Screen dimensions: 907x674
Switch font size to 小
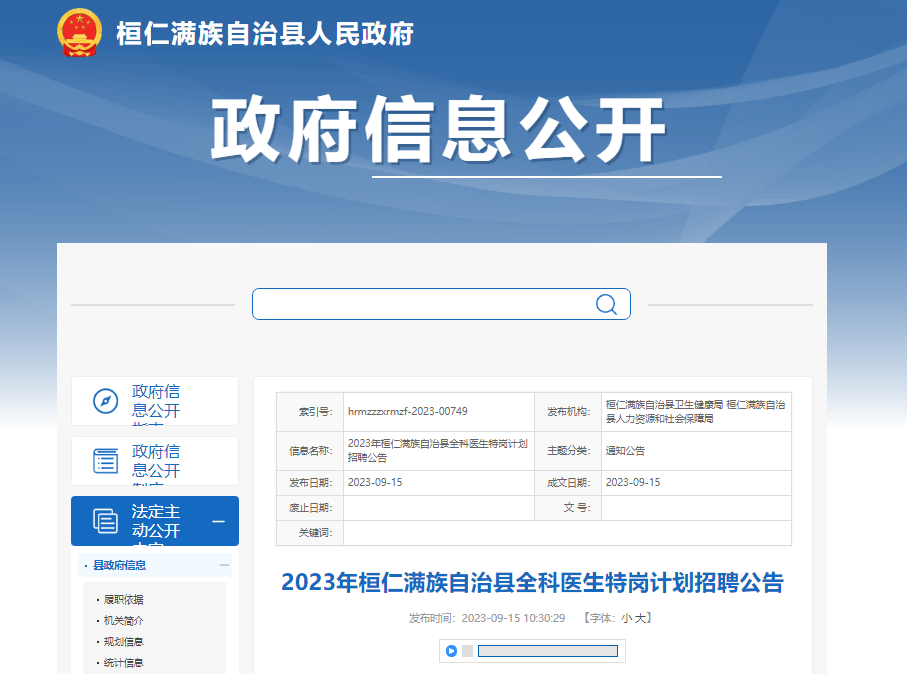626,618
